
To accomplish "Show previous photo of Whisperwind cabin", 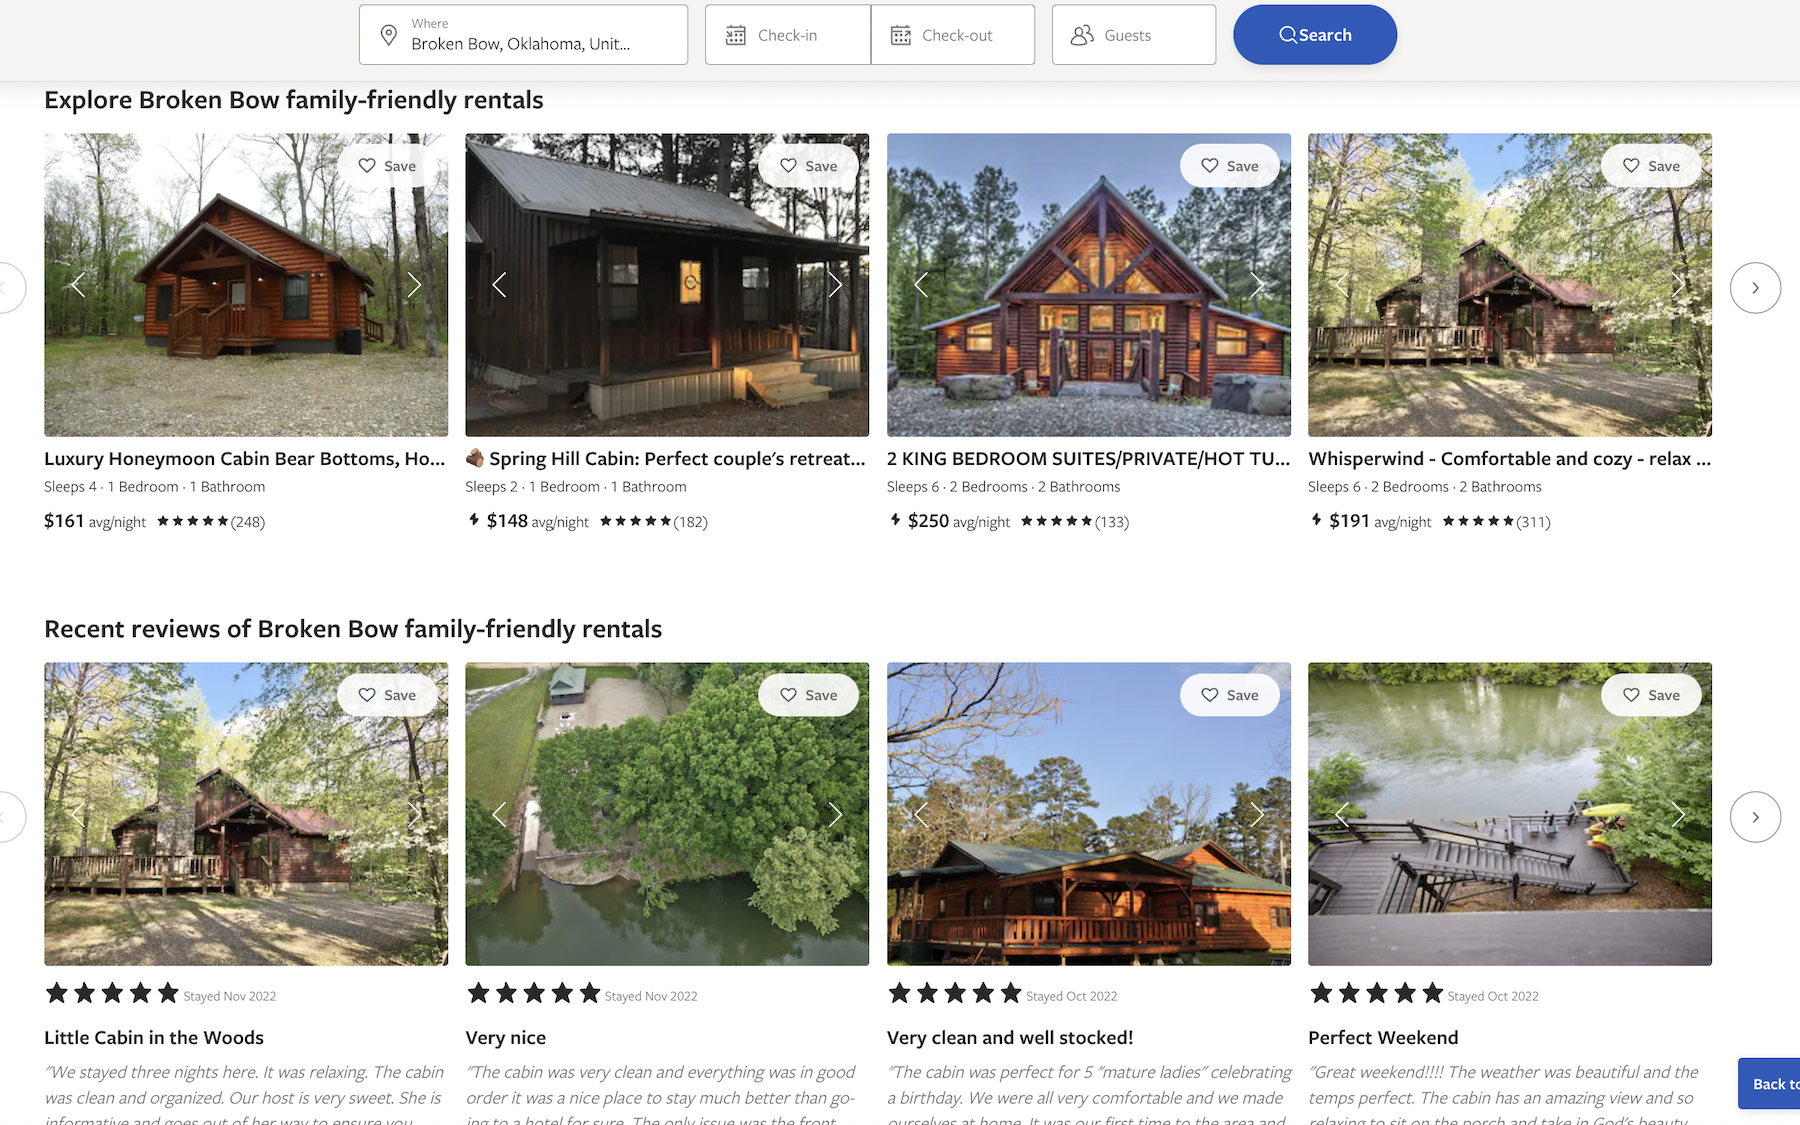I will point(1342,285).
